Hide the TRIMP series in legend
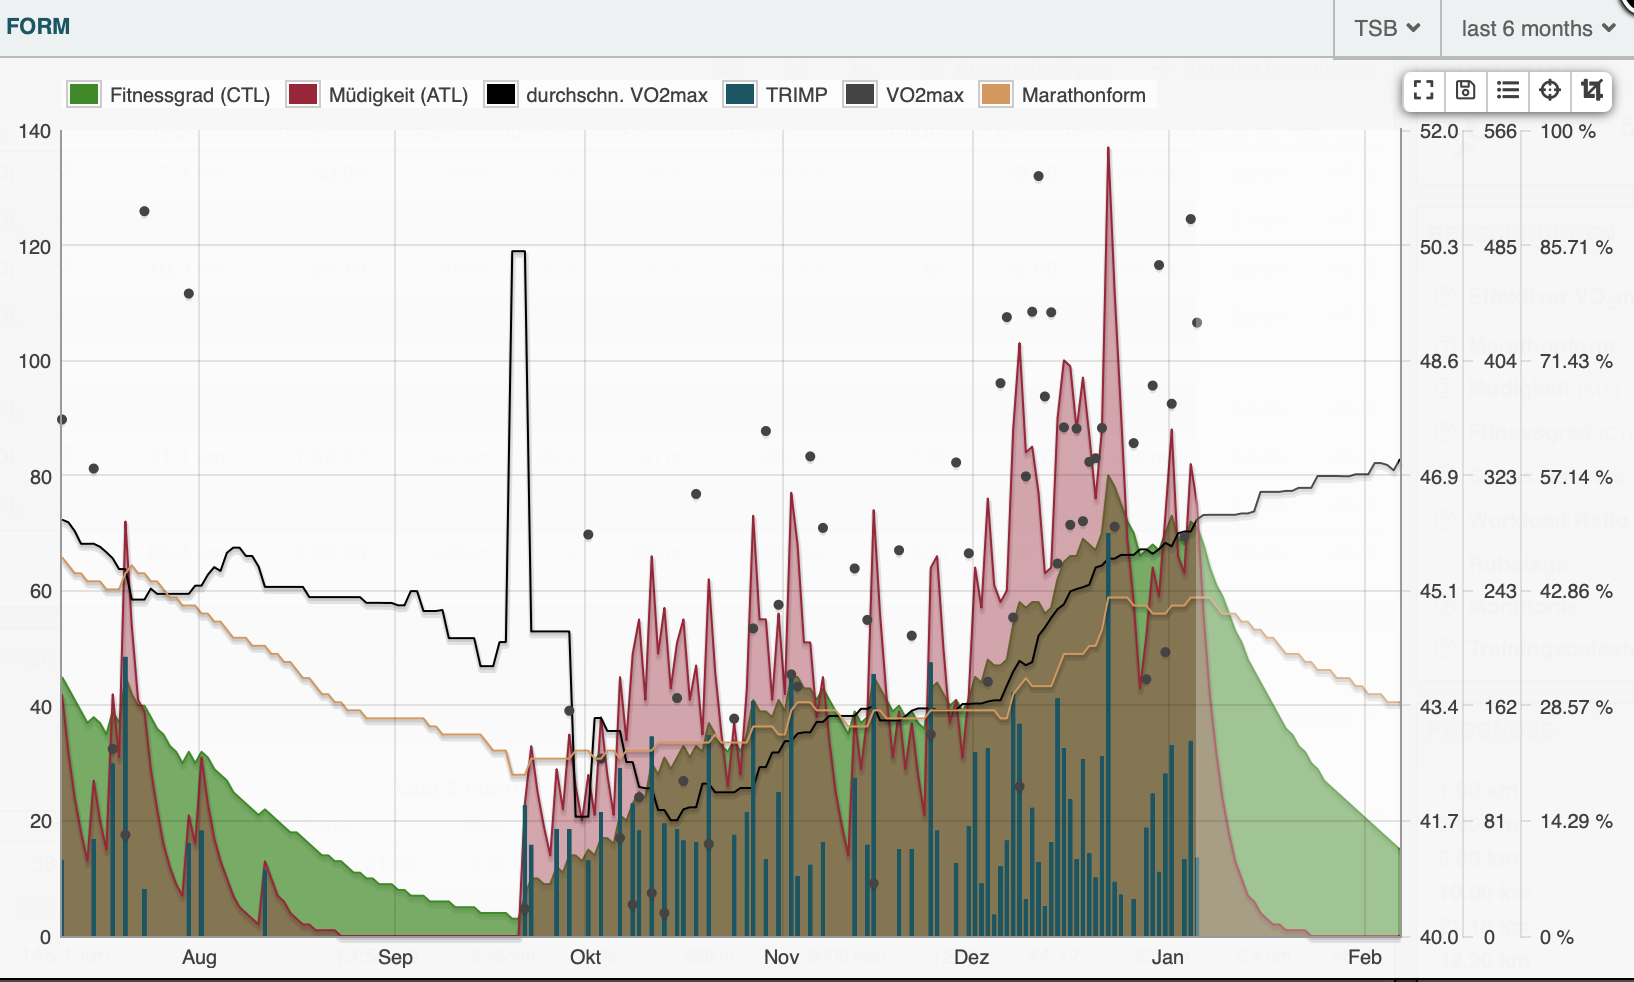The width and height of the screenshot is (1634, 982). 796,95
